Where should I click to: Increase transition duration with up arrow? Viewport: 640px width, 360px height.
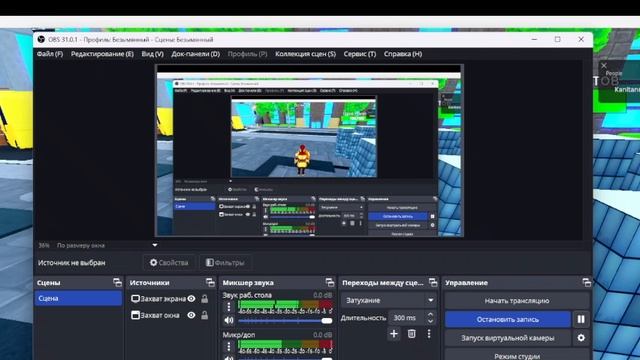[430, 314]
